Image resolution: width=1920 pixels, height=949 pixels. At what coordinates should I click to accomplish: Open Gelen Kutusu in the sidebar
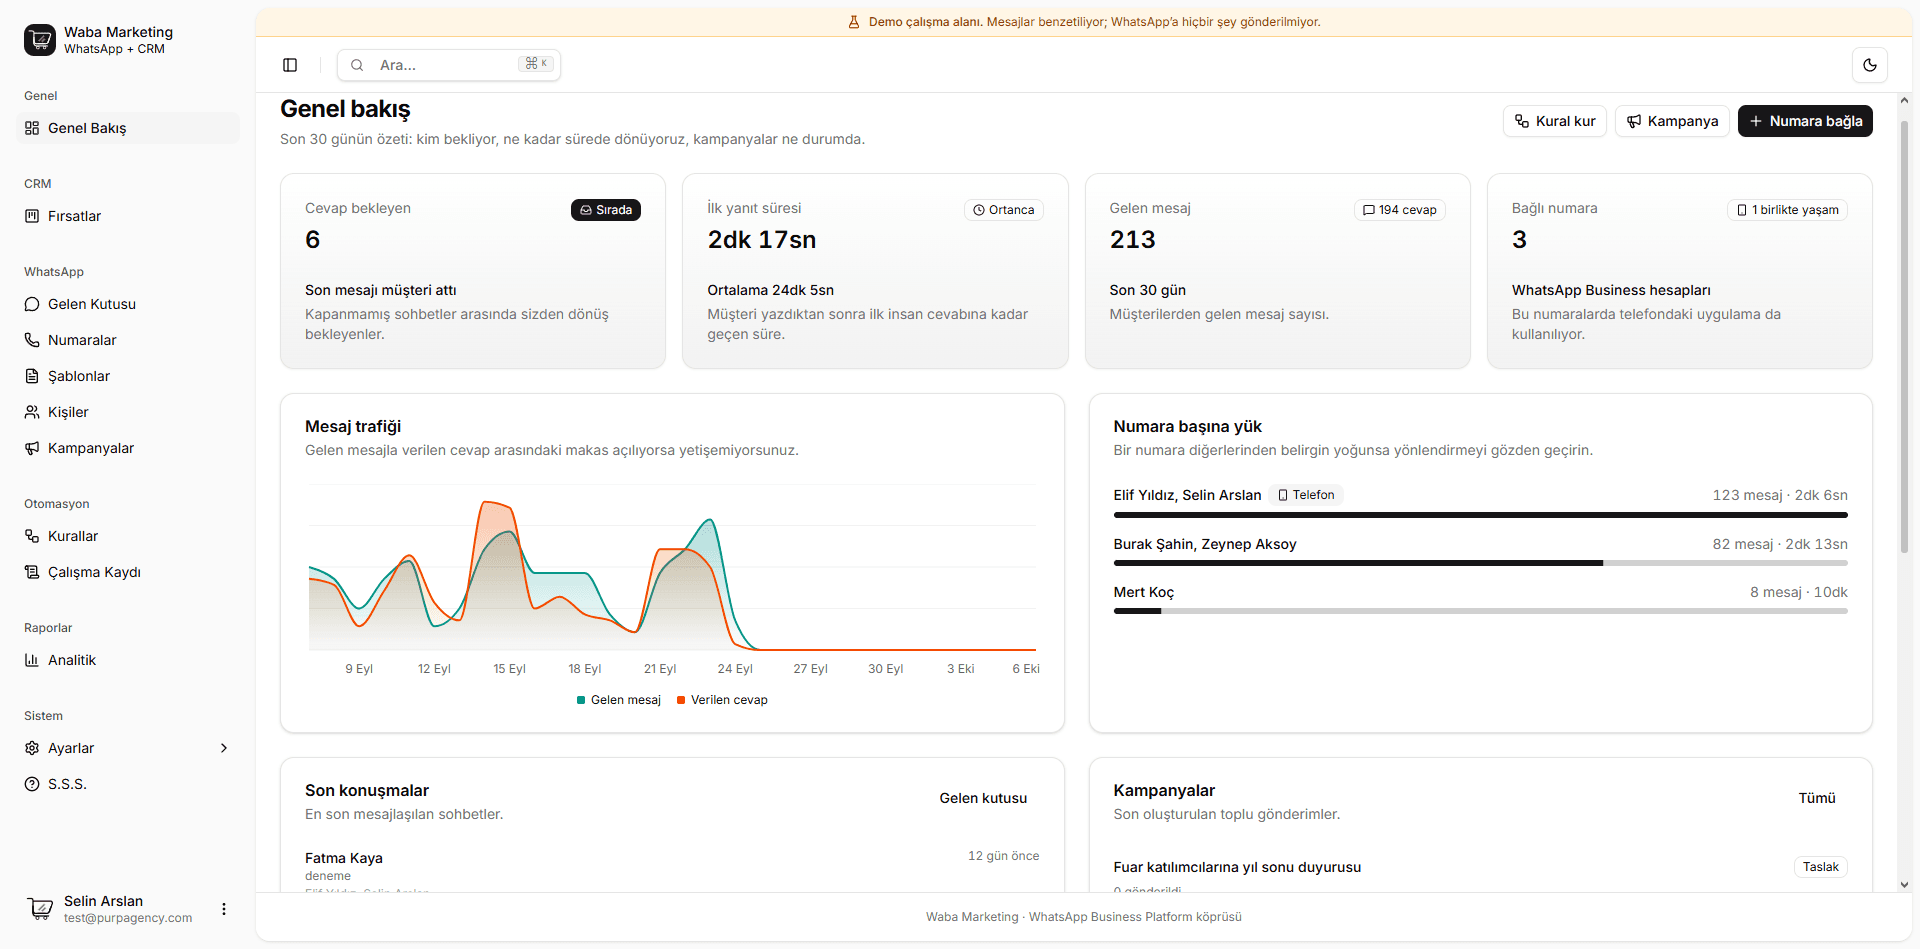128,304
